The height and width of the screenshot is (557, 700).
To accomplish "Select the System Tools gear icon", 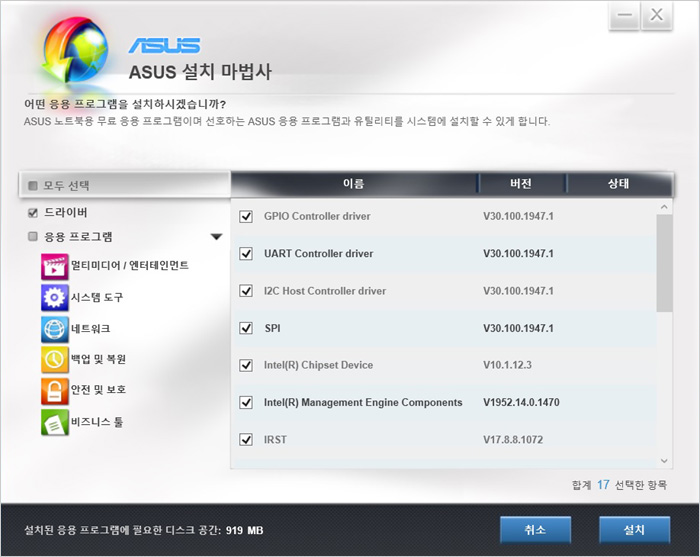I will click(x=54, y=298).
